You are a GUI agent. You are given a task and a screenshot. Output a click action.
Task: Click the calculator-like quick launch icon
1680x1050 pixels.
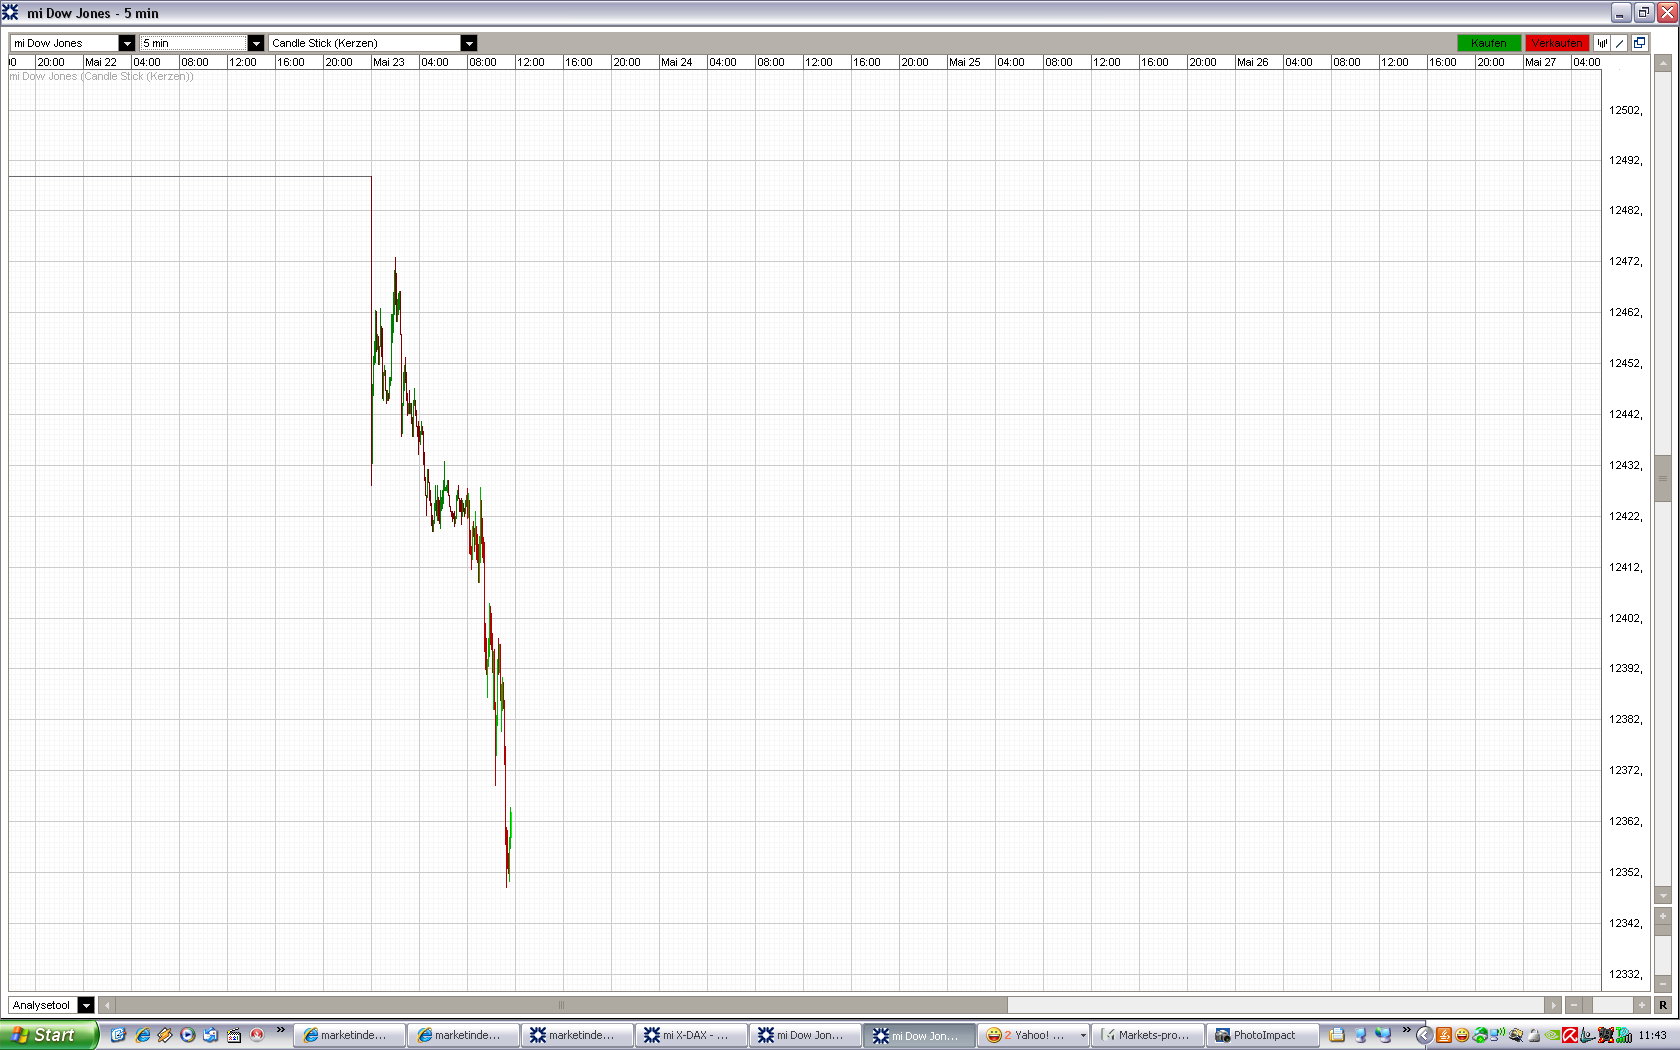click(x=234, y=1035)
